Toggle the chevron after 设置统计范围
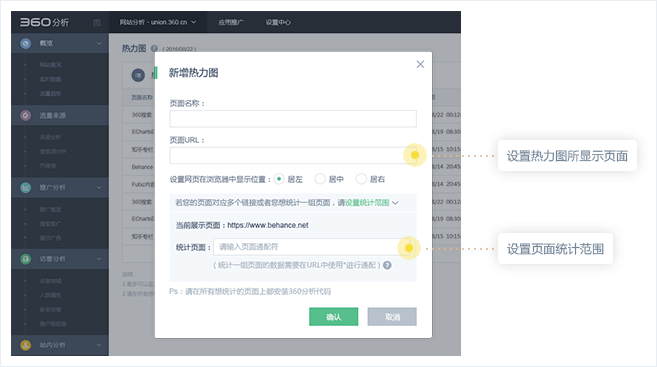Viewport: 657px width, 367px height. click(x=395, y=203)
